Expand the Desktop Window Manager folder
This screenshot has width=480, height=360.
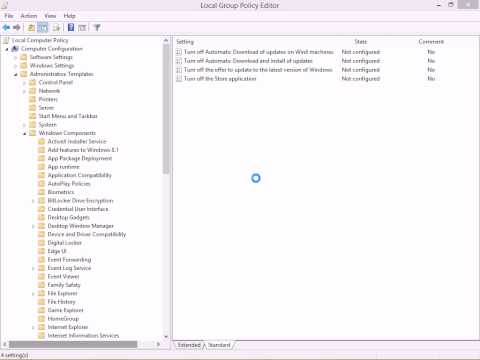click(x=33, y=226)
